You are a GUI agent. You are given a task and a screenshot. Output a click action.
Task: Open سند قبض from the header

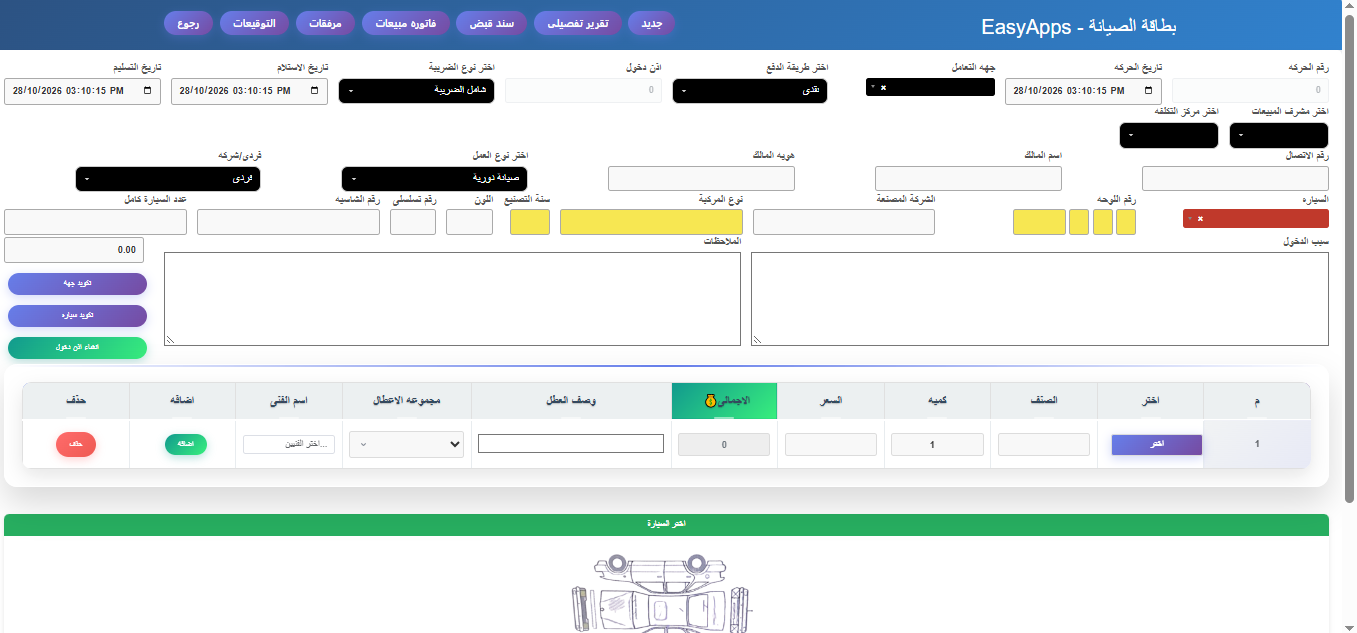[x=491, y=23]
